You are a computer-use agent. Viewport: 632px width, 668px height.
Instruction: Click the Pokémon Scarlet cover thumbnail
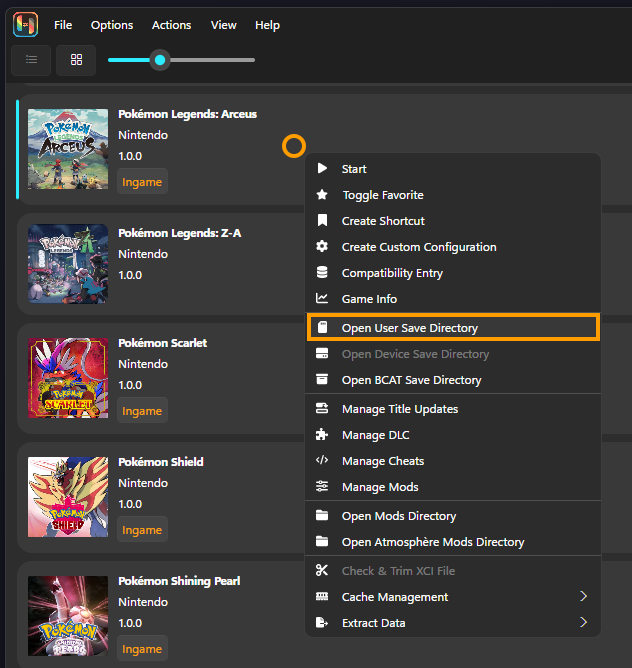tap(68, 378)
